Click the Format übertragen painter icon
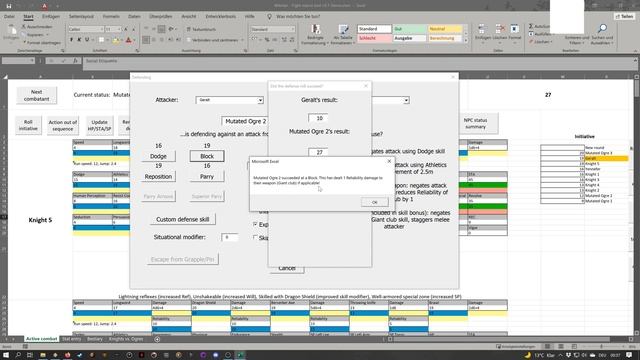The height and width of the screenshot is (360, 640). point(41,42)
